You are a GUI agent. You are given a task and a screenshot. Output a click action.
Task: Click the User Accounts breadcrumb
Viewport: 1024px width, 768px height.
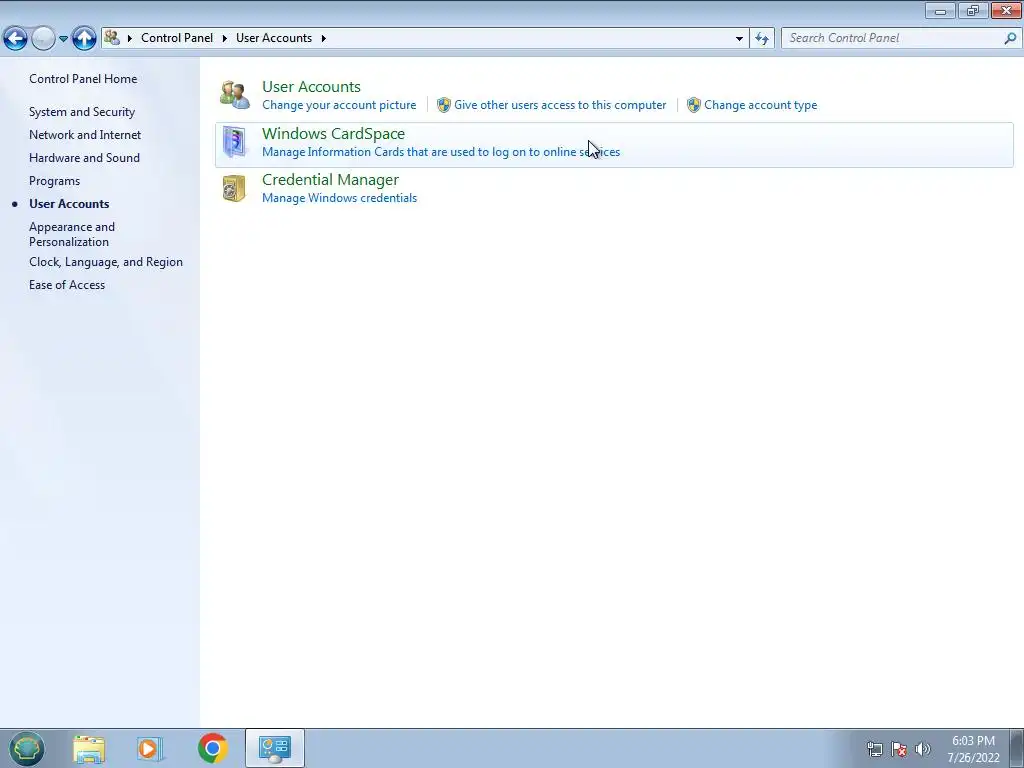click(x=274, y=38)
